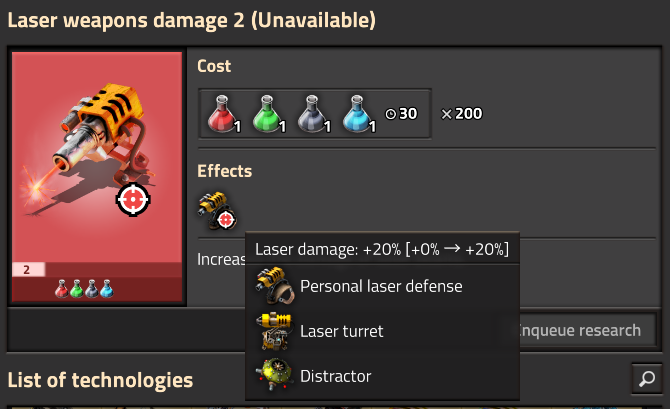Click the Distractor capsule icon in tooltip
The height and width of the screenshot is (409, 670).
point(275,375)
